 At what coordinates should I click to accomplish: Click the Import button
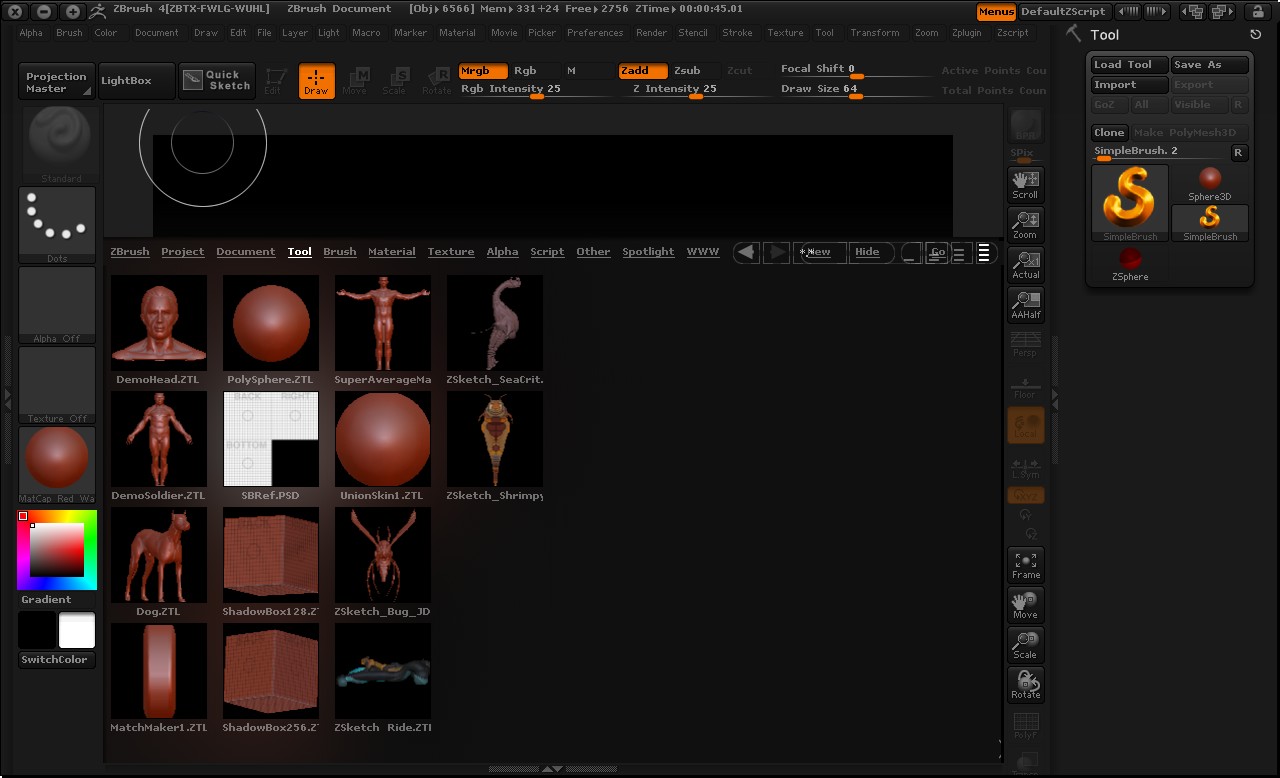coord(1130,85)
